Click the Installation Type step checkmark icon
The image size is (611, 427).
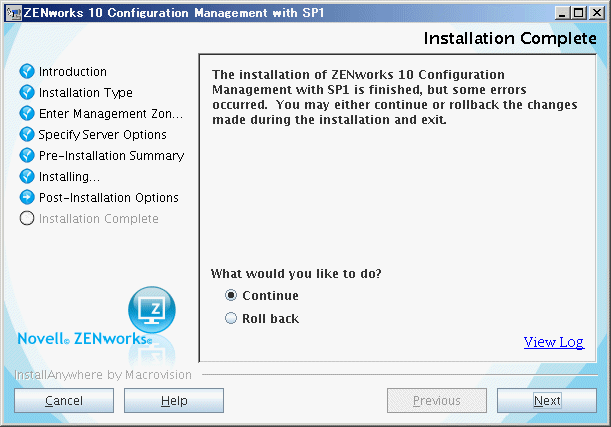[x=27, y=92]
